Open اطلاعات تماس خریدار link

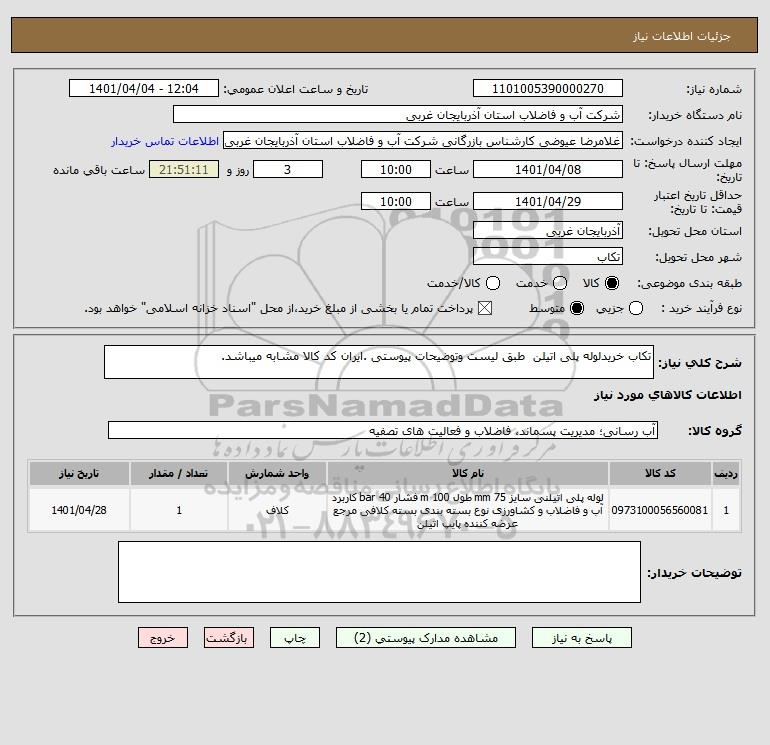coord(165,141)
